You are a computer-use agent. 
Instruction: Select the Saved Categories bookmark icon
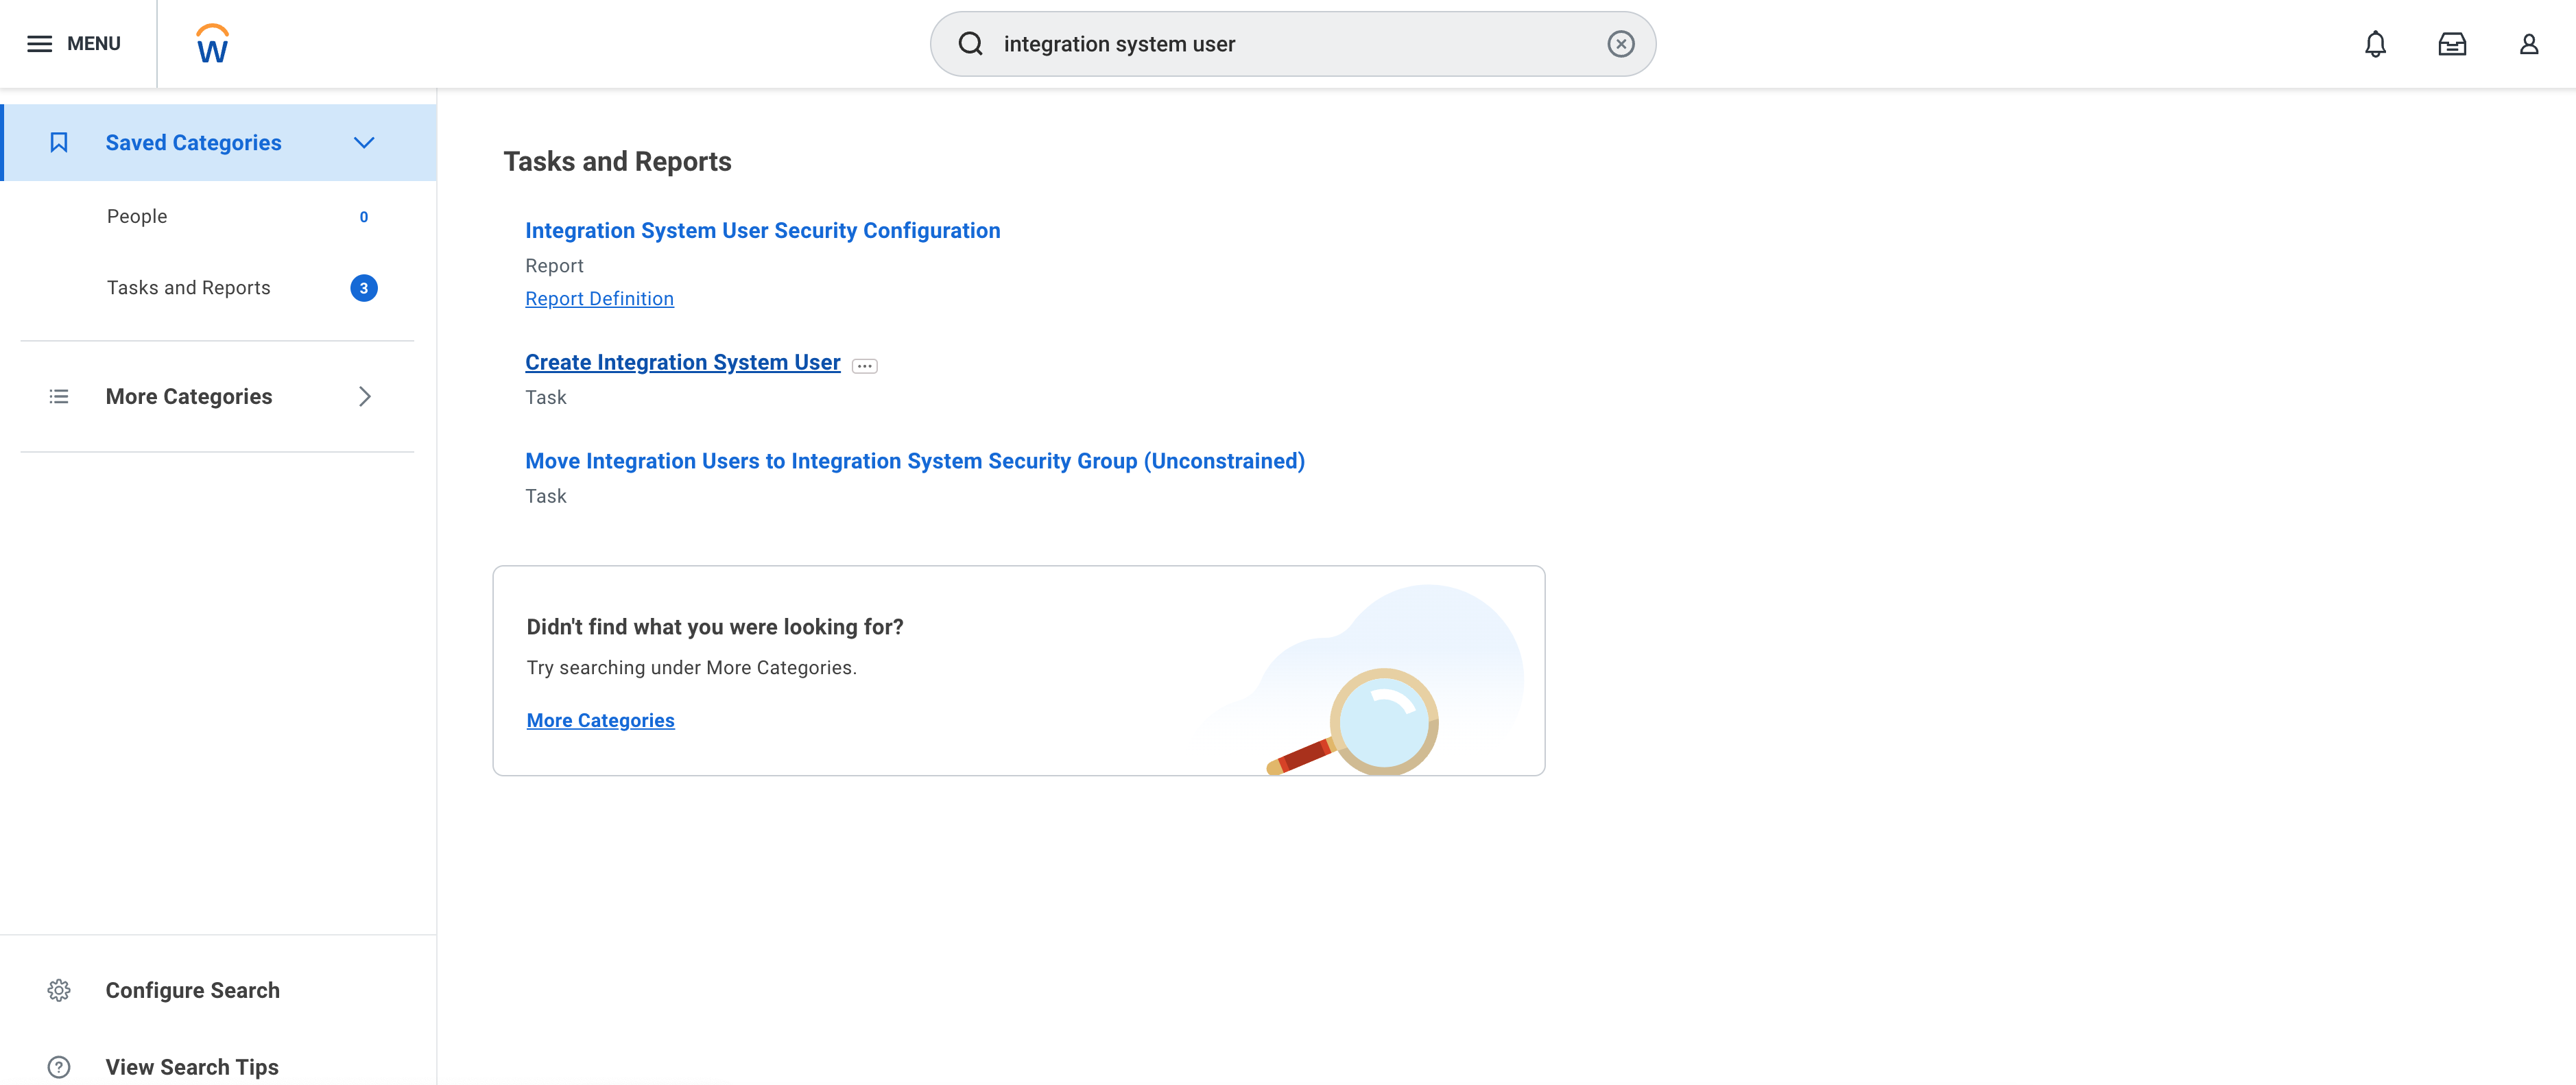59,142
